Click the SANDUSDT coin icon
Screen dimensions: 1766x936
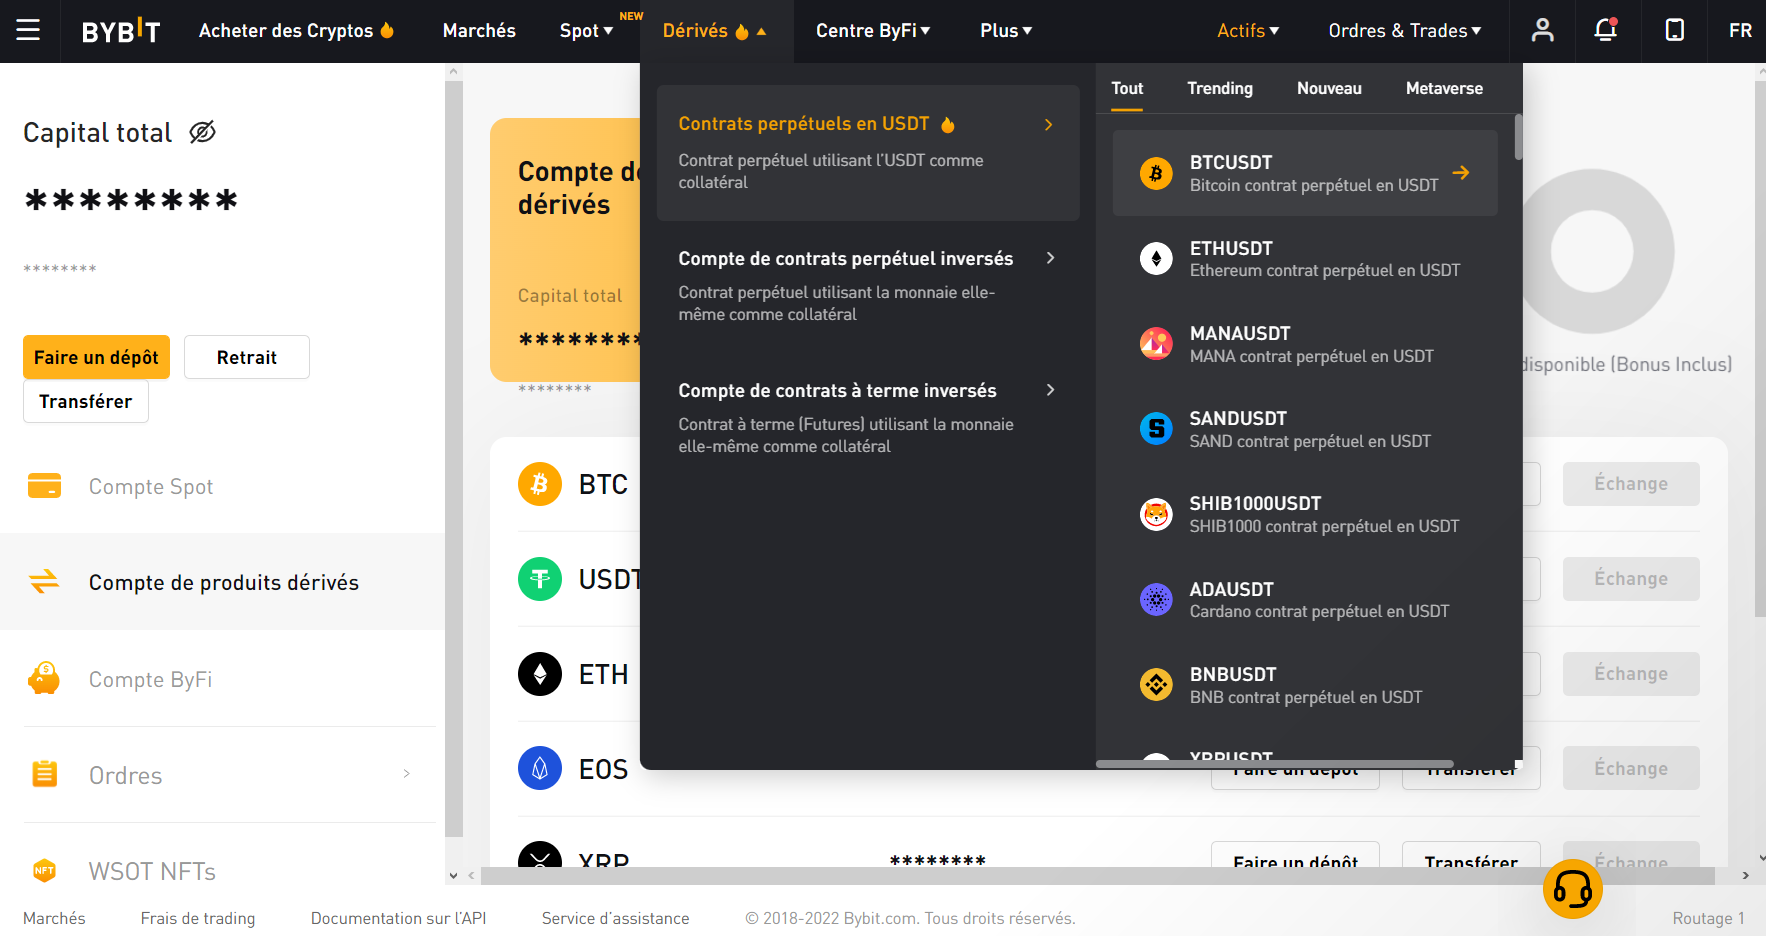pos(1156,429)
